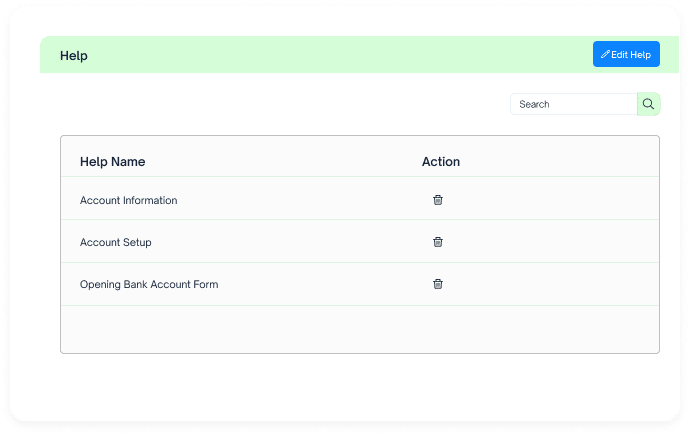Remove Opening Bank Account Form entry

point(437,284)
